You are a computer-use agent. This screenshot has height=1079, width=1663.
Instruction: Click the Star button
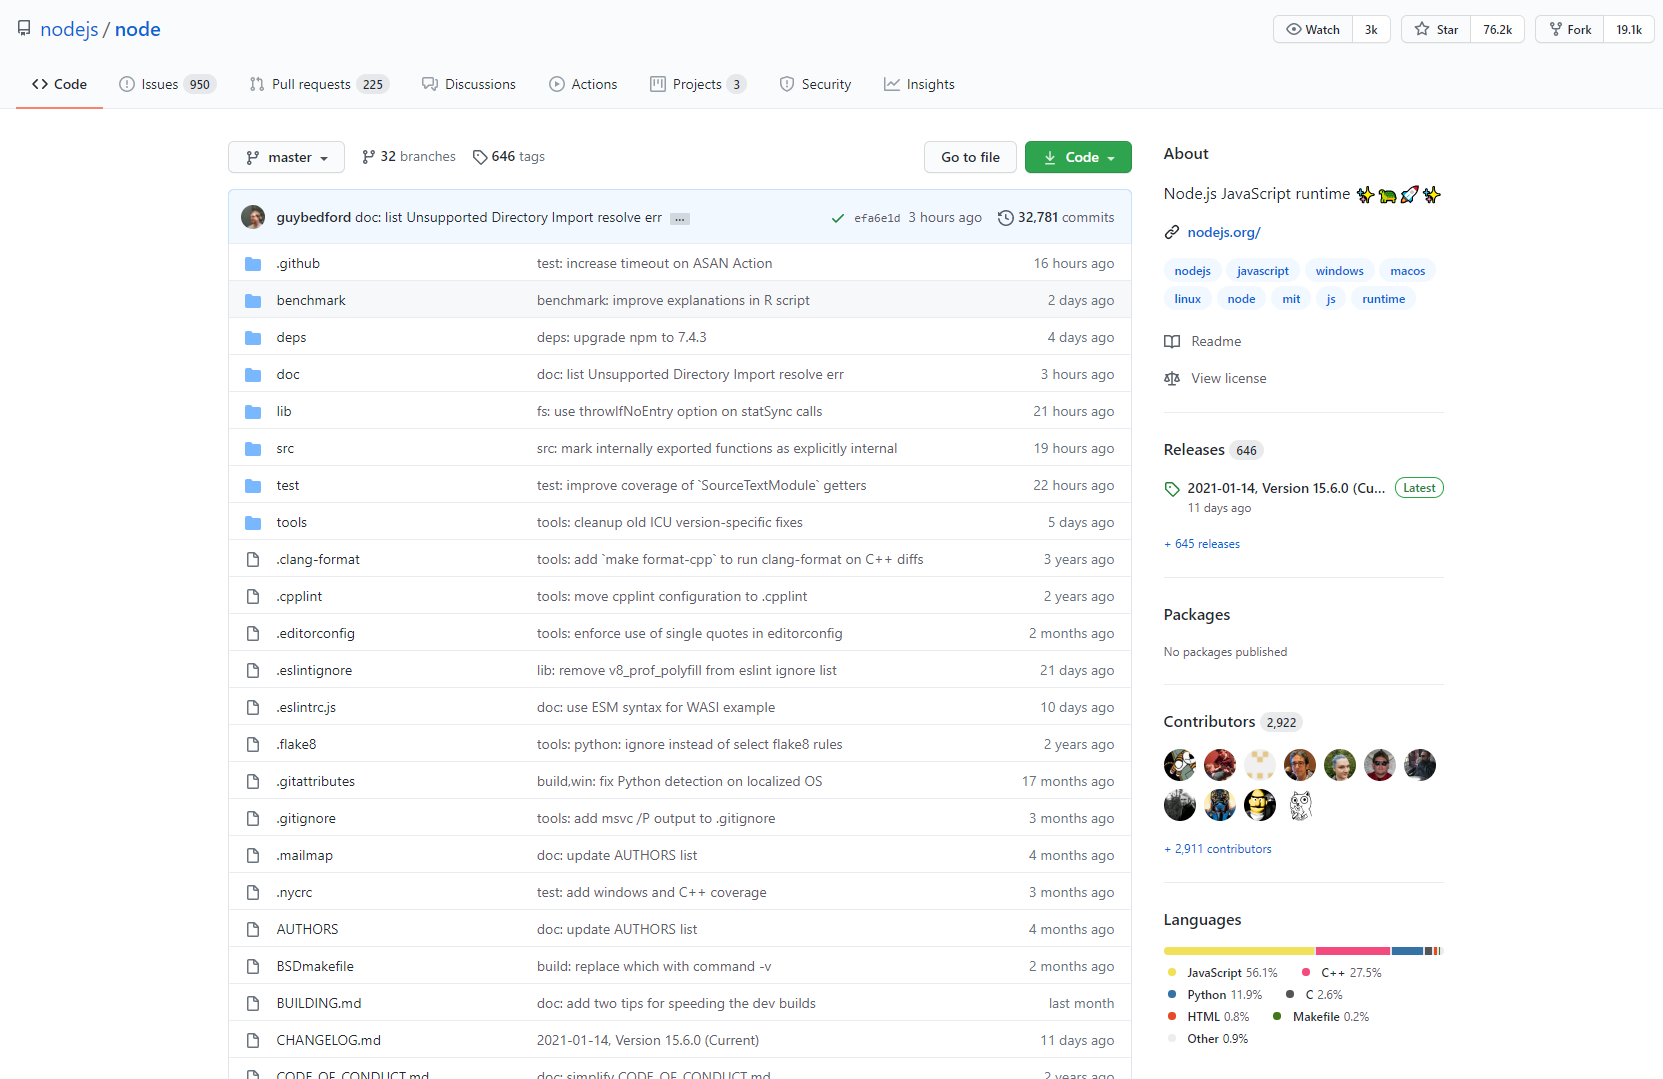pos(1436,29)
